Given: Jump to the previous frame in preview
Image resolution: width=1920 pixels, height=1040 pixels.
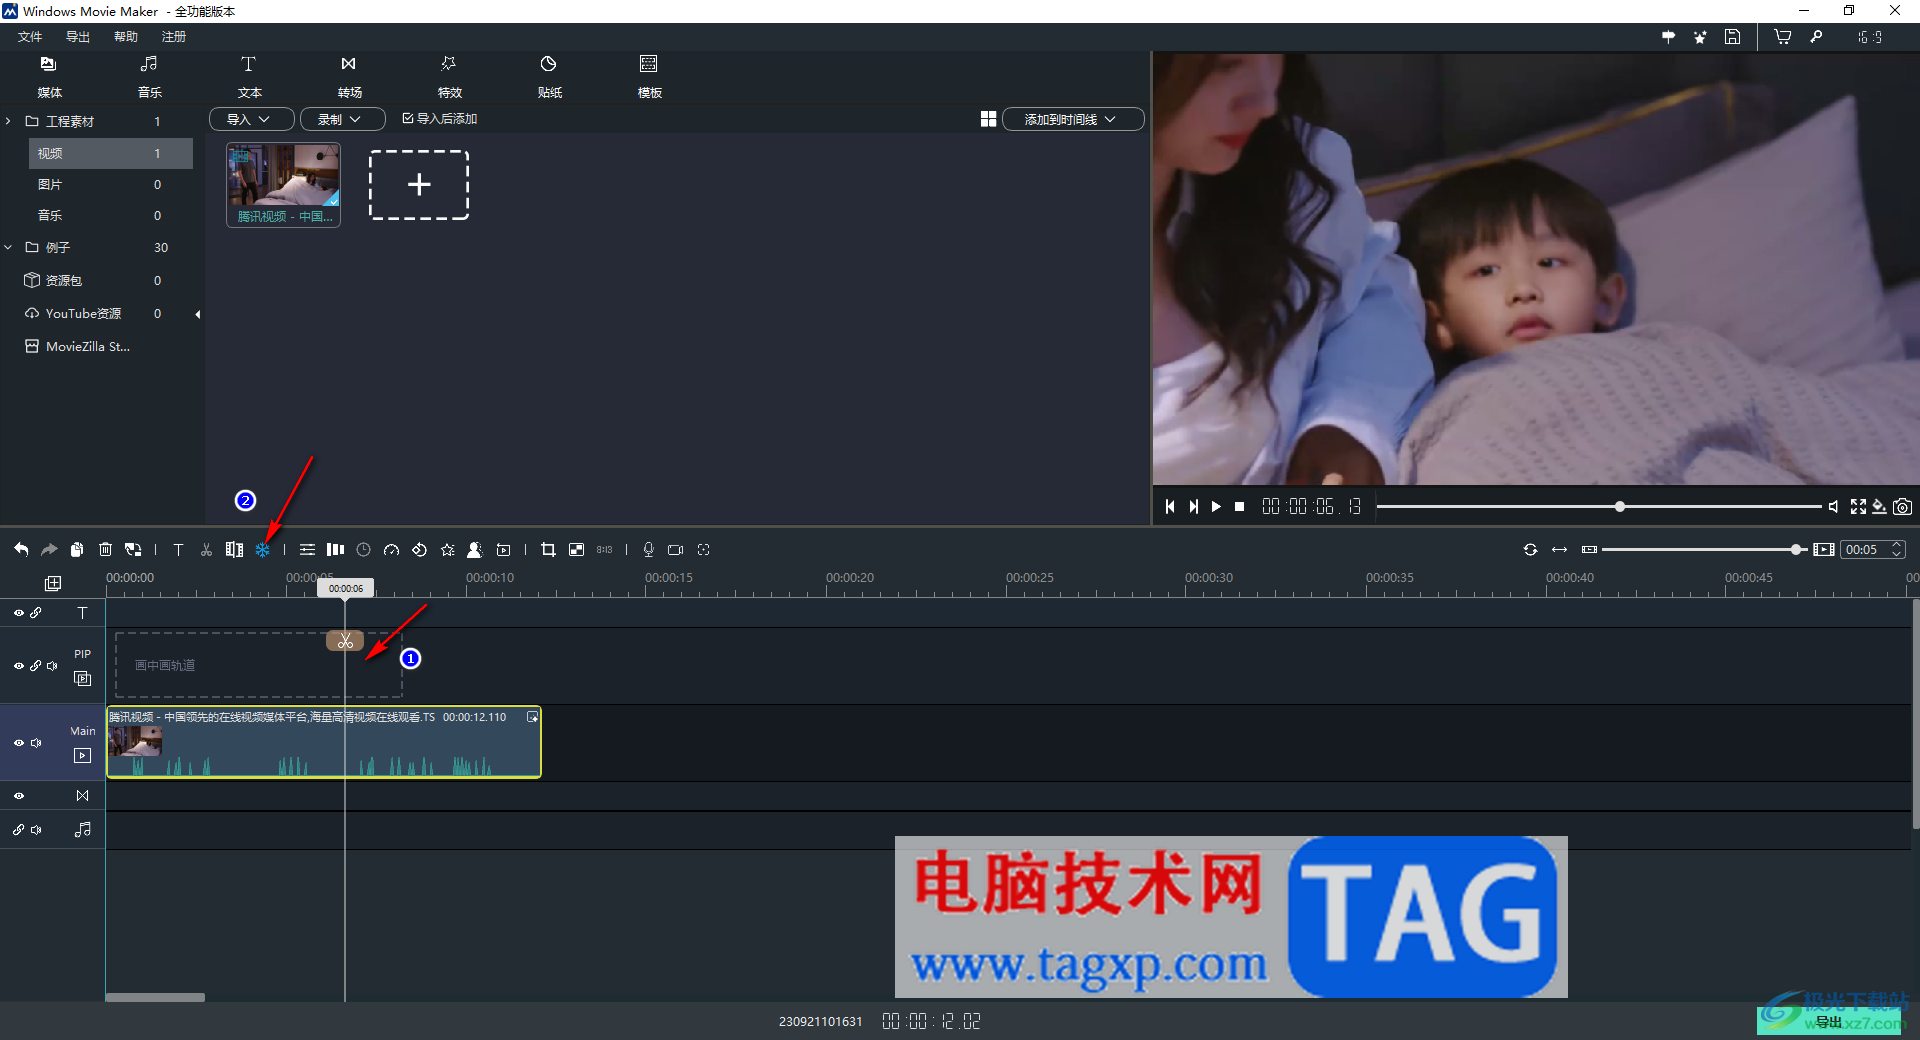Looking at the screenshot, I should [1170, 507].
